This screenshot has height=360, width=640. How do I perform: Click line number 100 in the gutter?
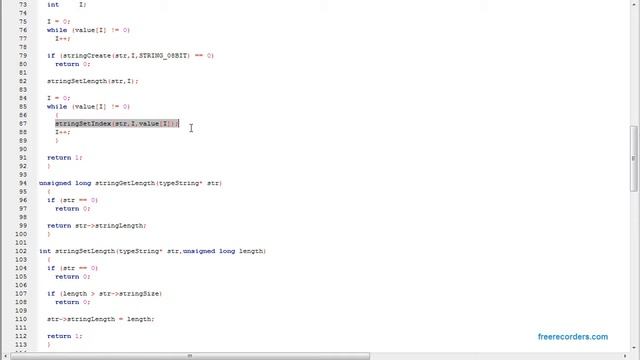point(21,234)
